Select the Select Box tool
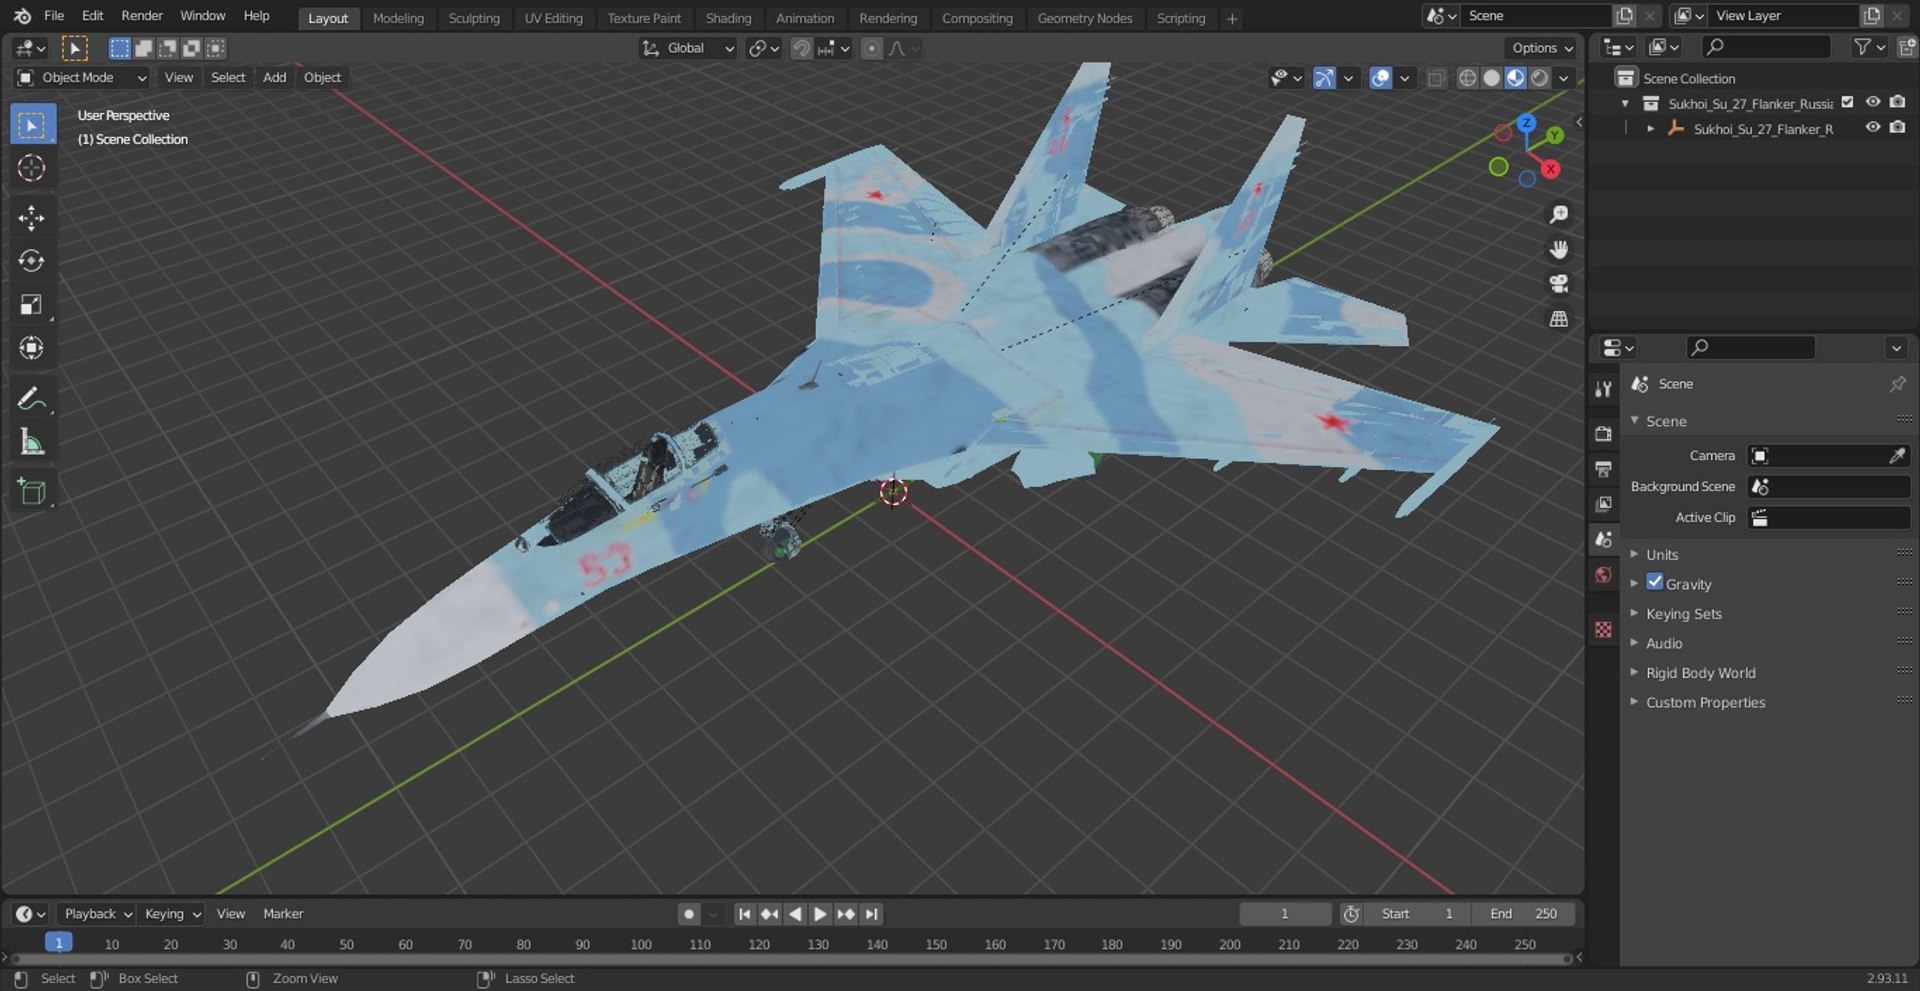 (32, 125)
